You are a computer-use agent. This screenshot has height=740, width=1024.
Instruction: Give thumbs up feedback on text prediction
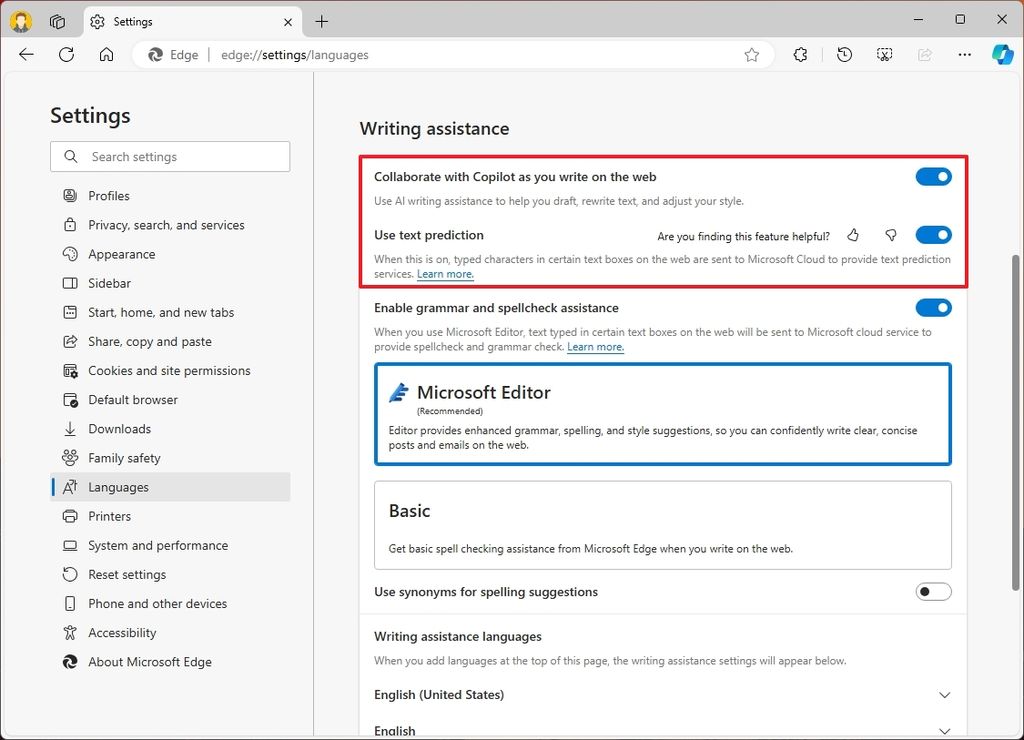click(x=852, y=236)
